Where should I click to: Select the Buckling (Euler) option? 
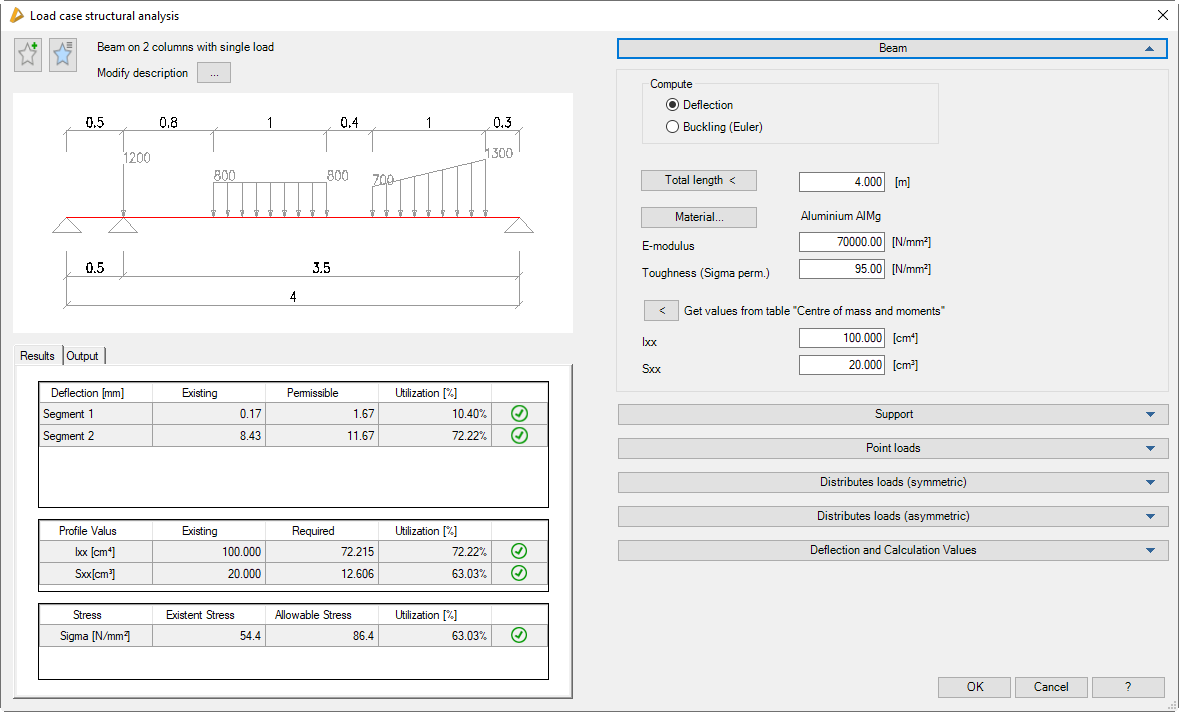672,127
